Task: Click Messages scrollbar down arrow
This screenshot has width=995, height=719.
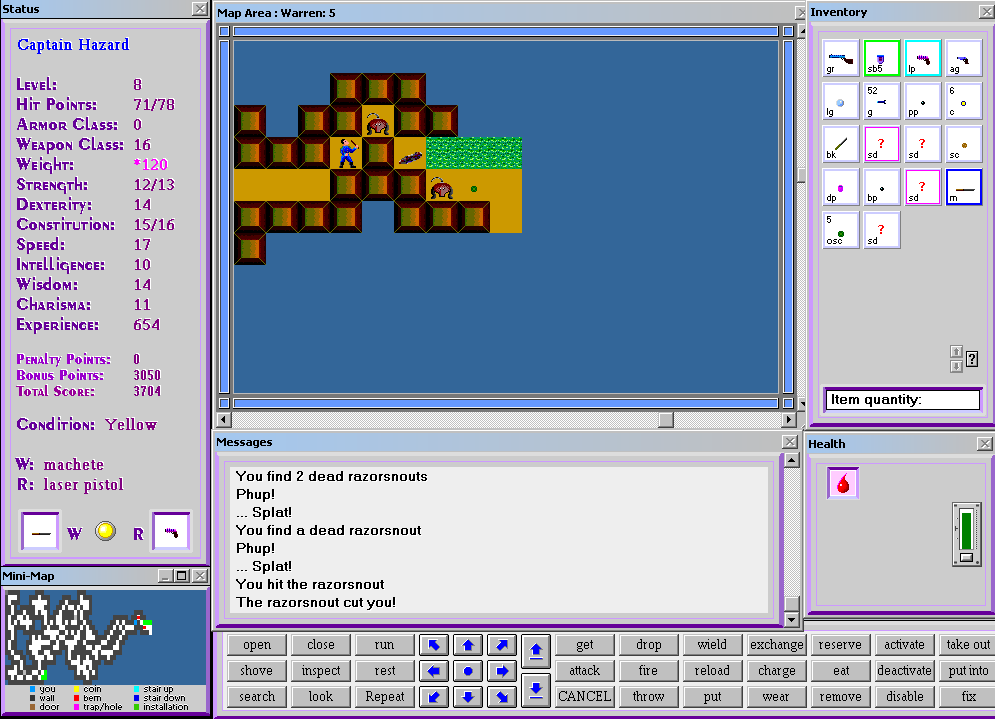Action: pos(791,619)
